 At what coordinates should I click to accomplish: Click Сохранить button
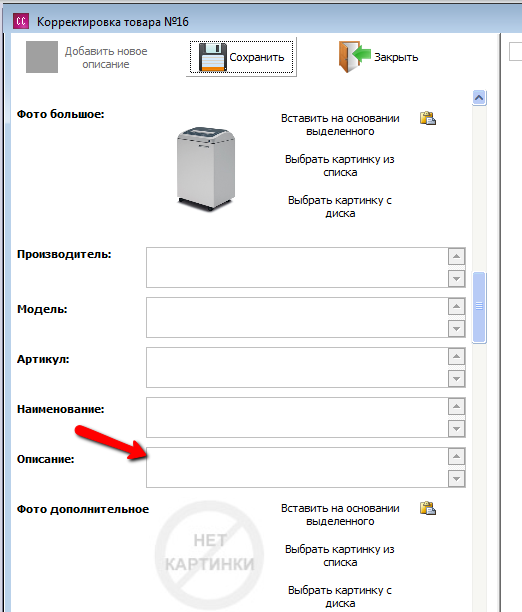241,57
